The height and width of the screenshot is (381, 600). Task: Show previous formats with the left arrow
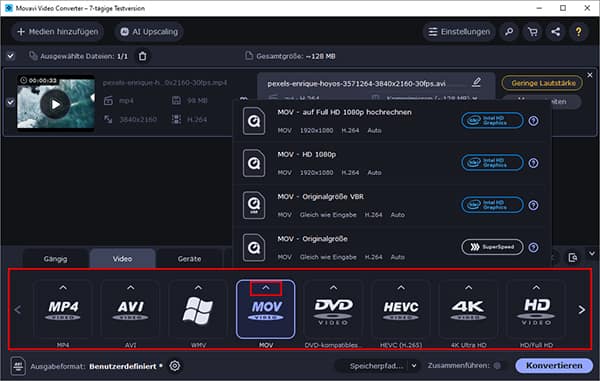[x=18, y=309]
